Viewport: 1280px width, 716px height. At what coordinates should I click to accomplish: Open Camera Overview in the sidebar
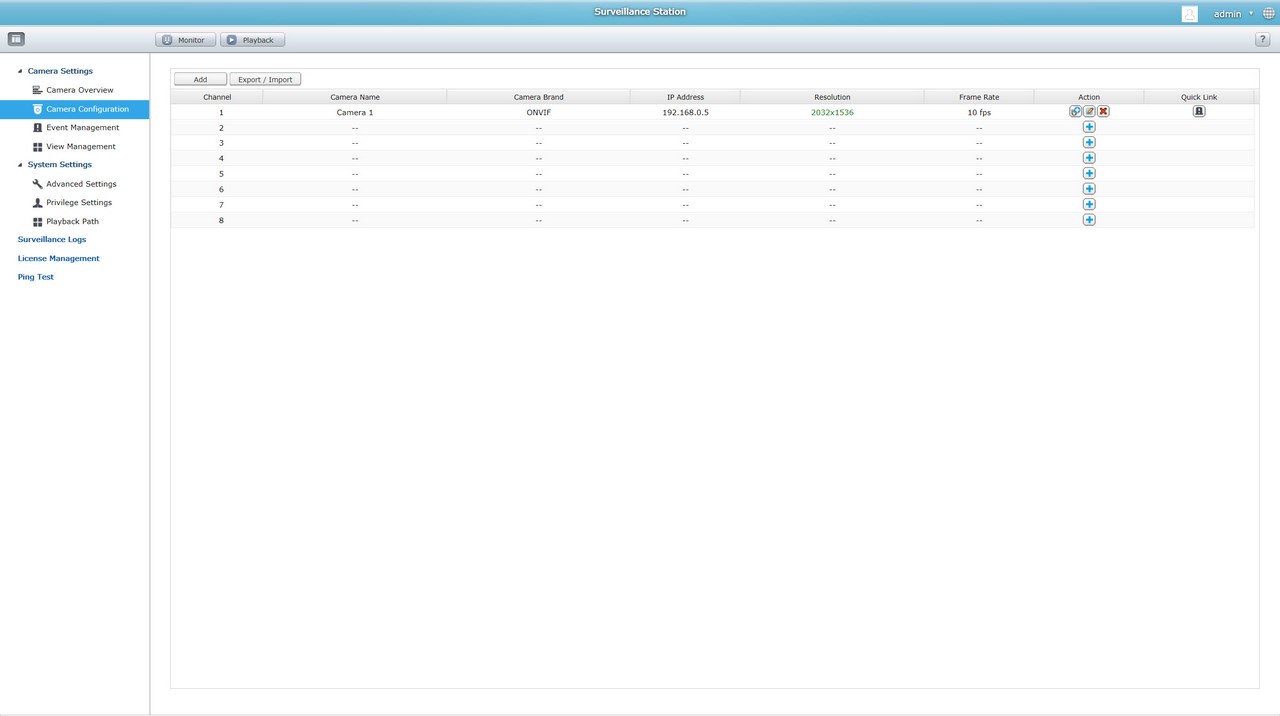coord(80,90)
